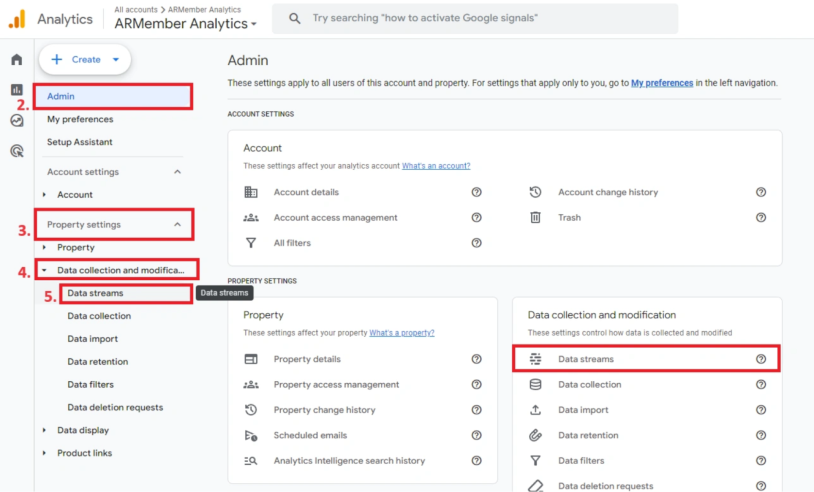Click the Trash bin icon
The width and height of the screenshot is (814, 492).
(535, 217)
